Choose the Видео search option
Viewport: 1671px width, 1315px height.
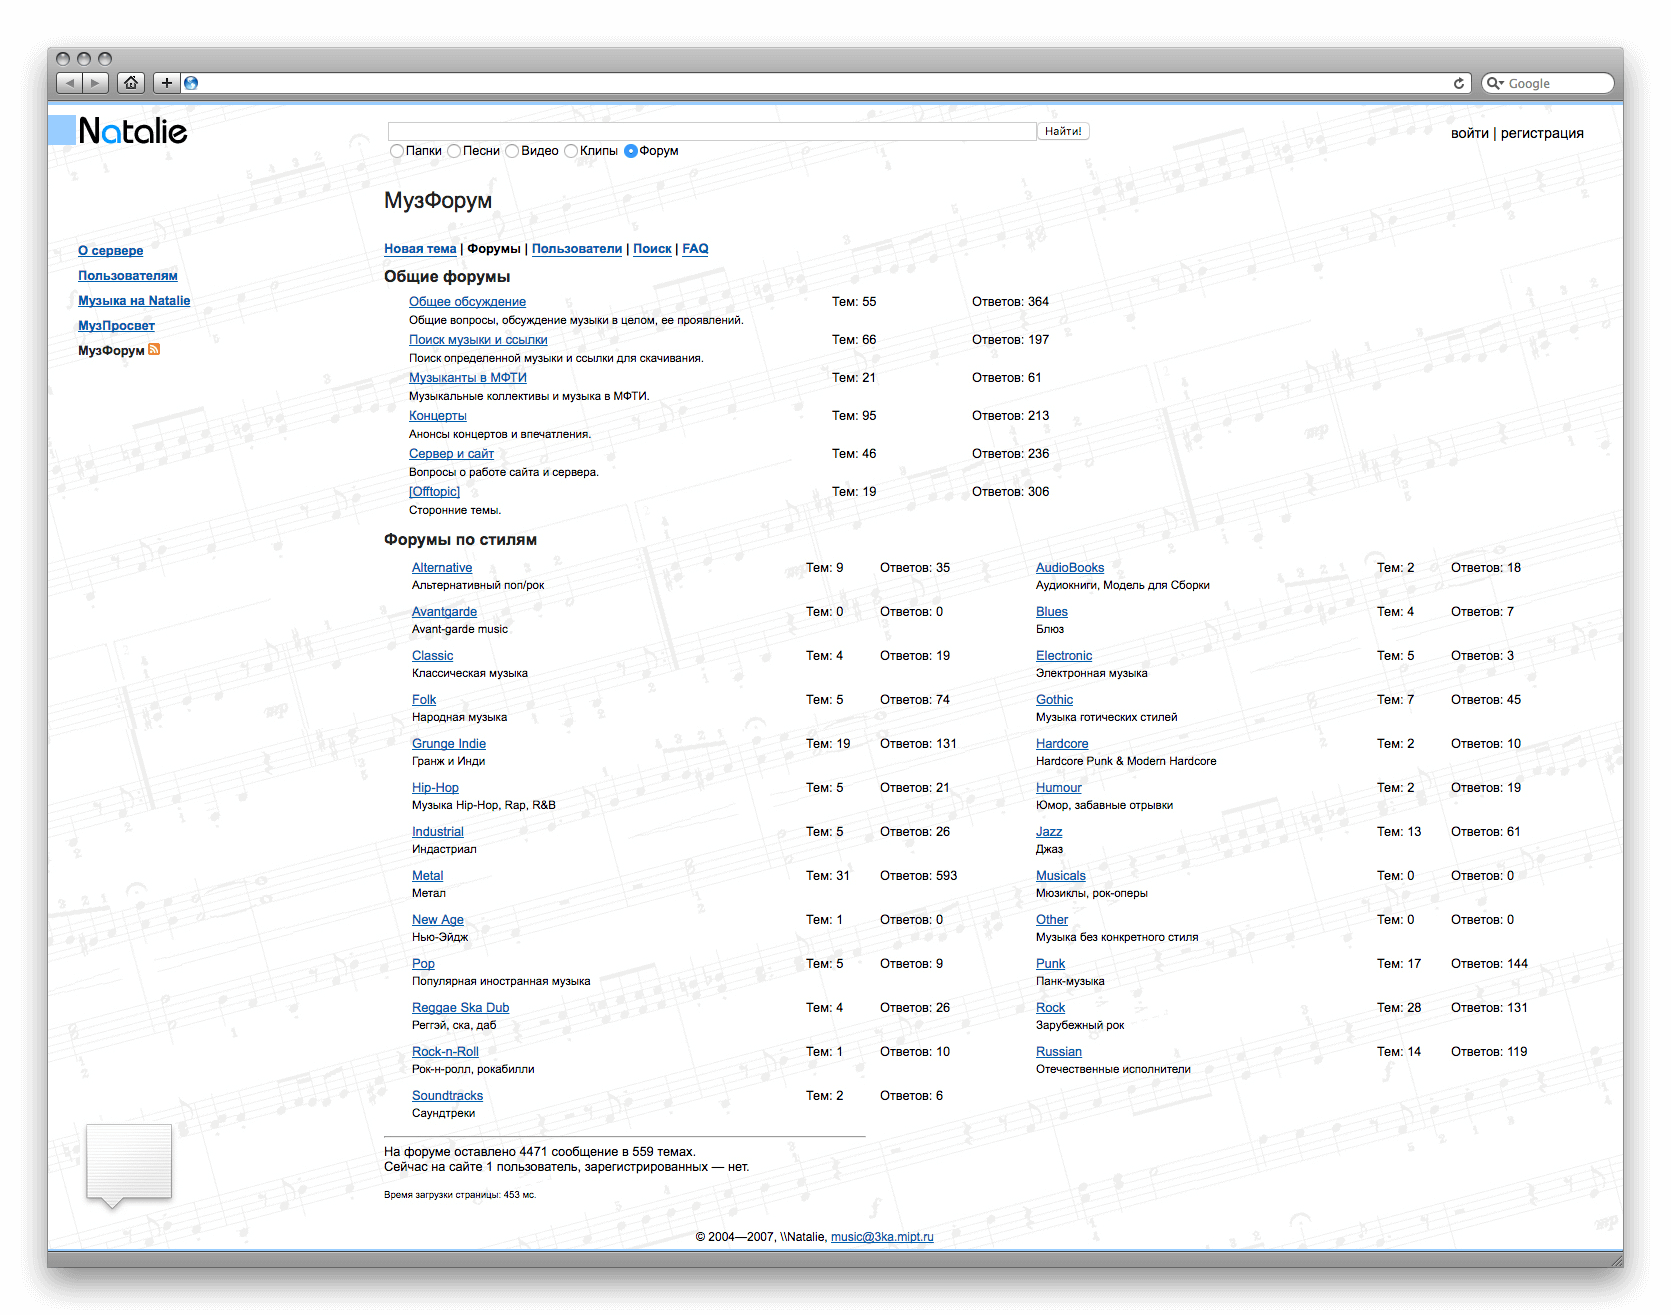(x=512, y=151)
